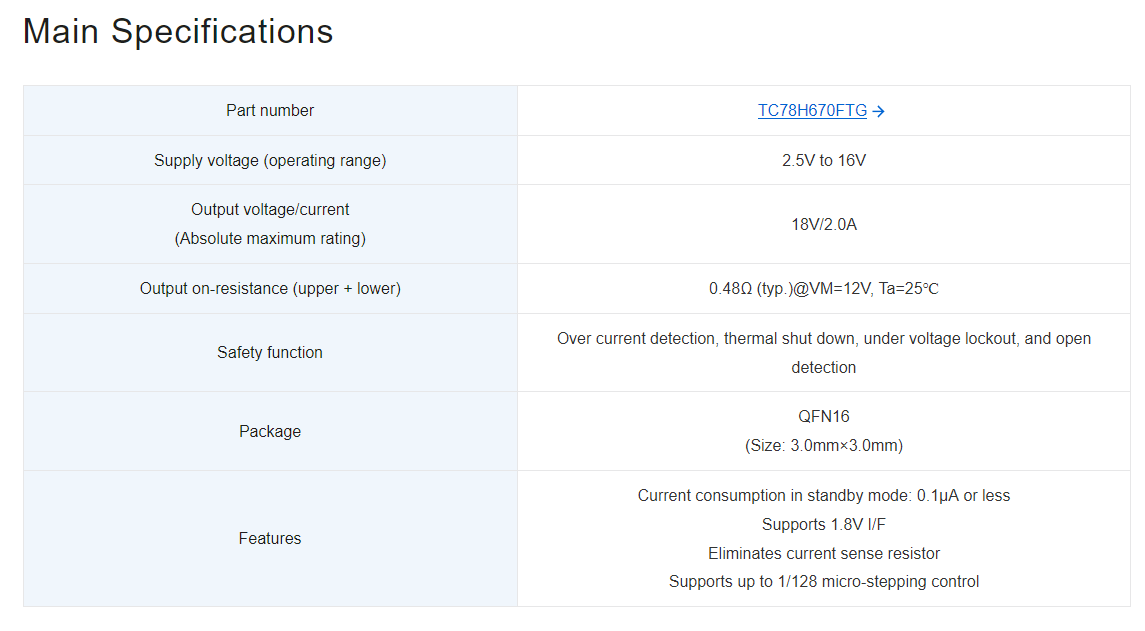Click the Safety function row label

pyautogui.click(x=269, y=352)
